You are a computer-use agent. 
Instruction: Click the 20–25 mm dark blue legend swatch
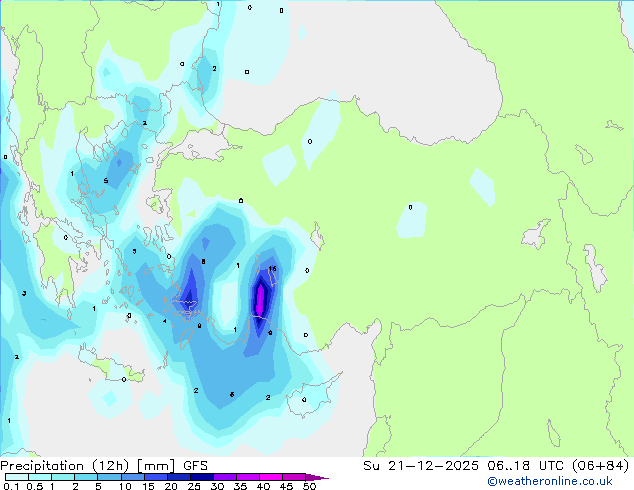tap(179, 477)
